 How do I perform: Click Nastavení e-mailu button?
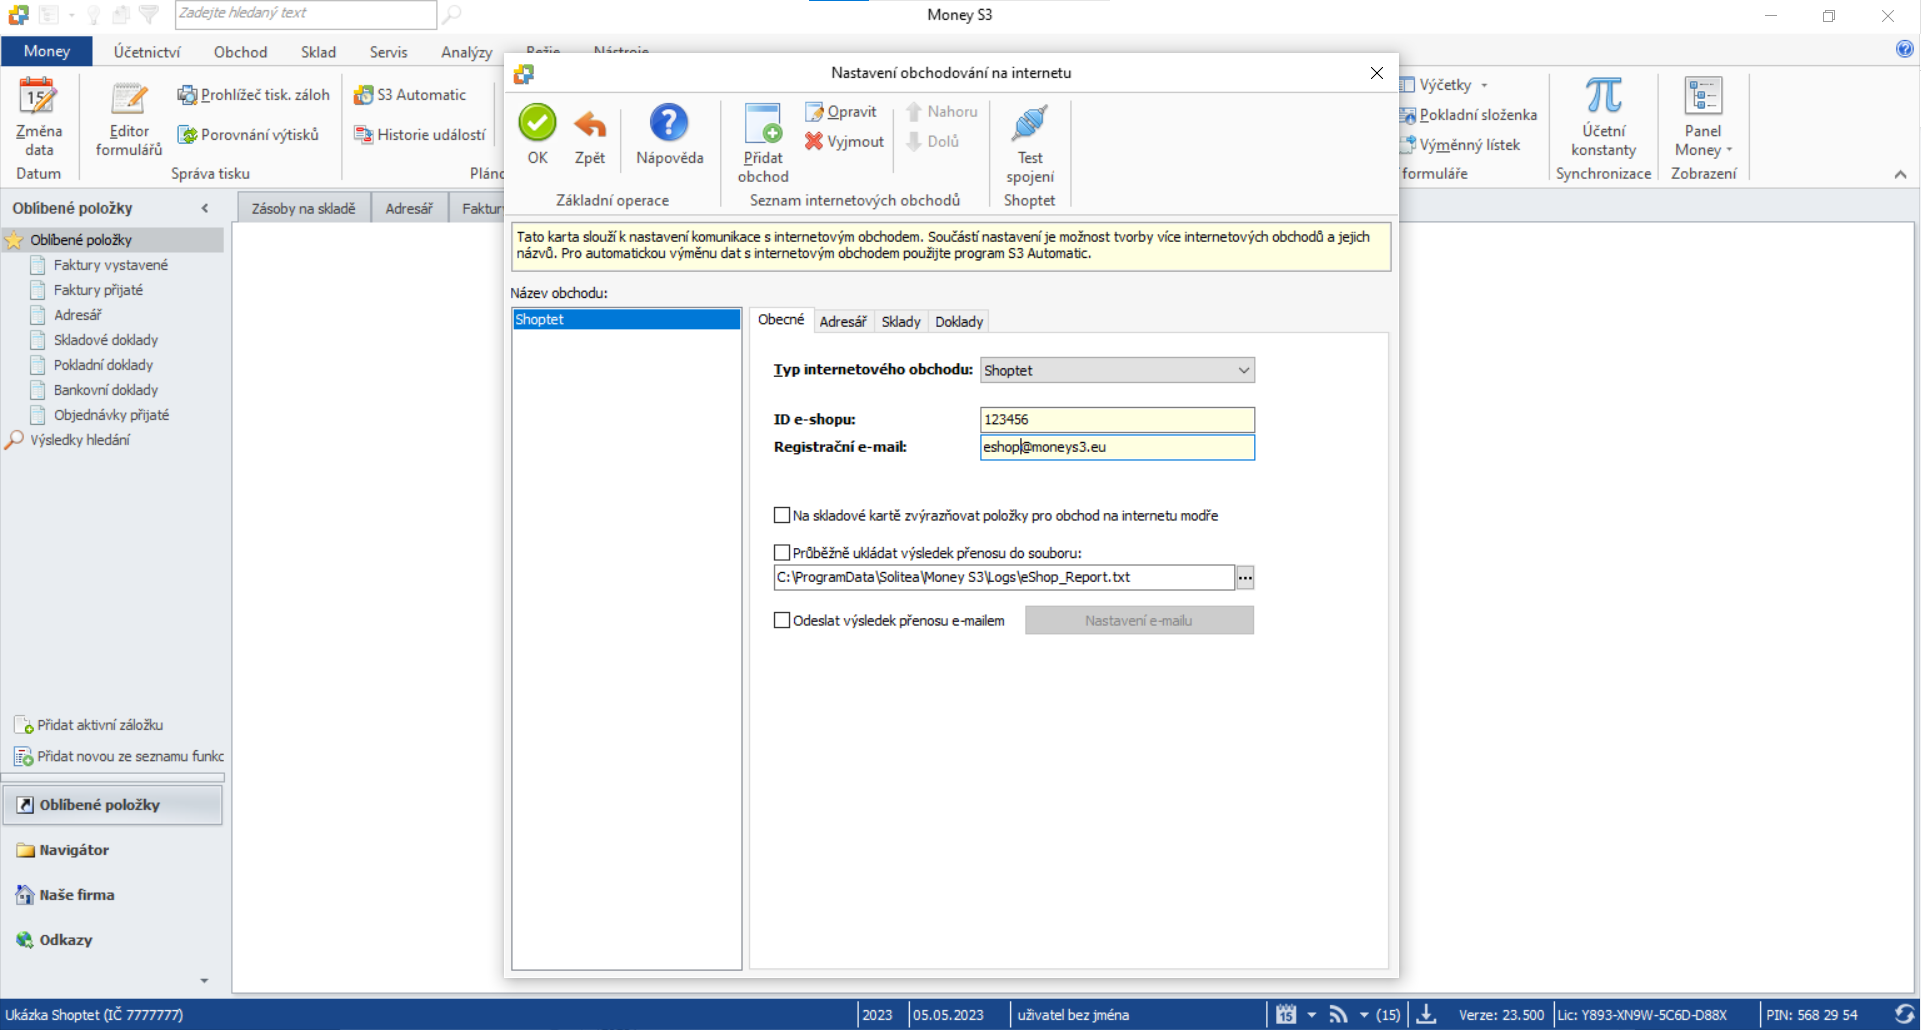pos(1139,620)
